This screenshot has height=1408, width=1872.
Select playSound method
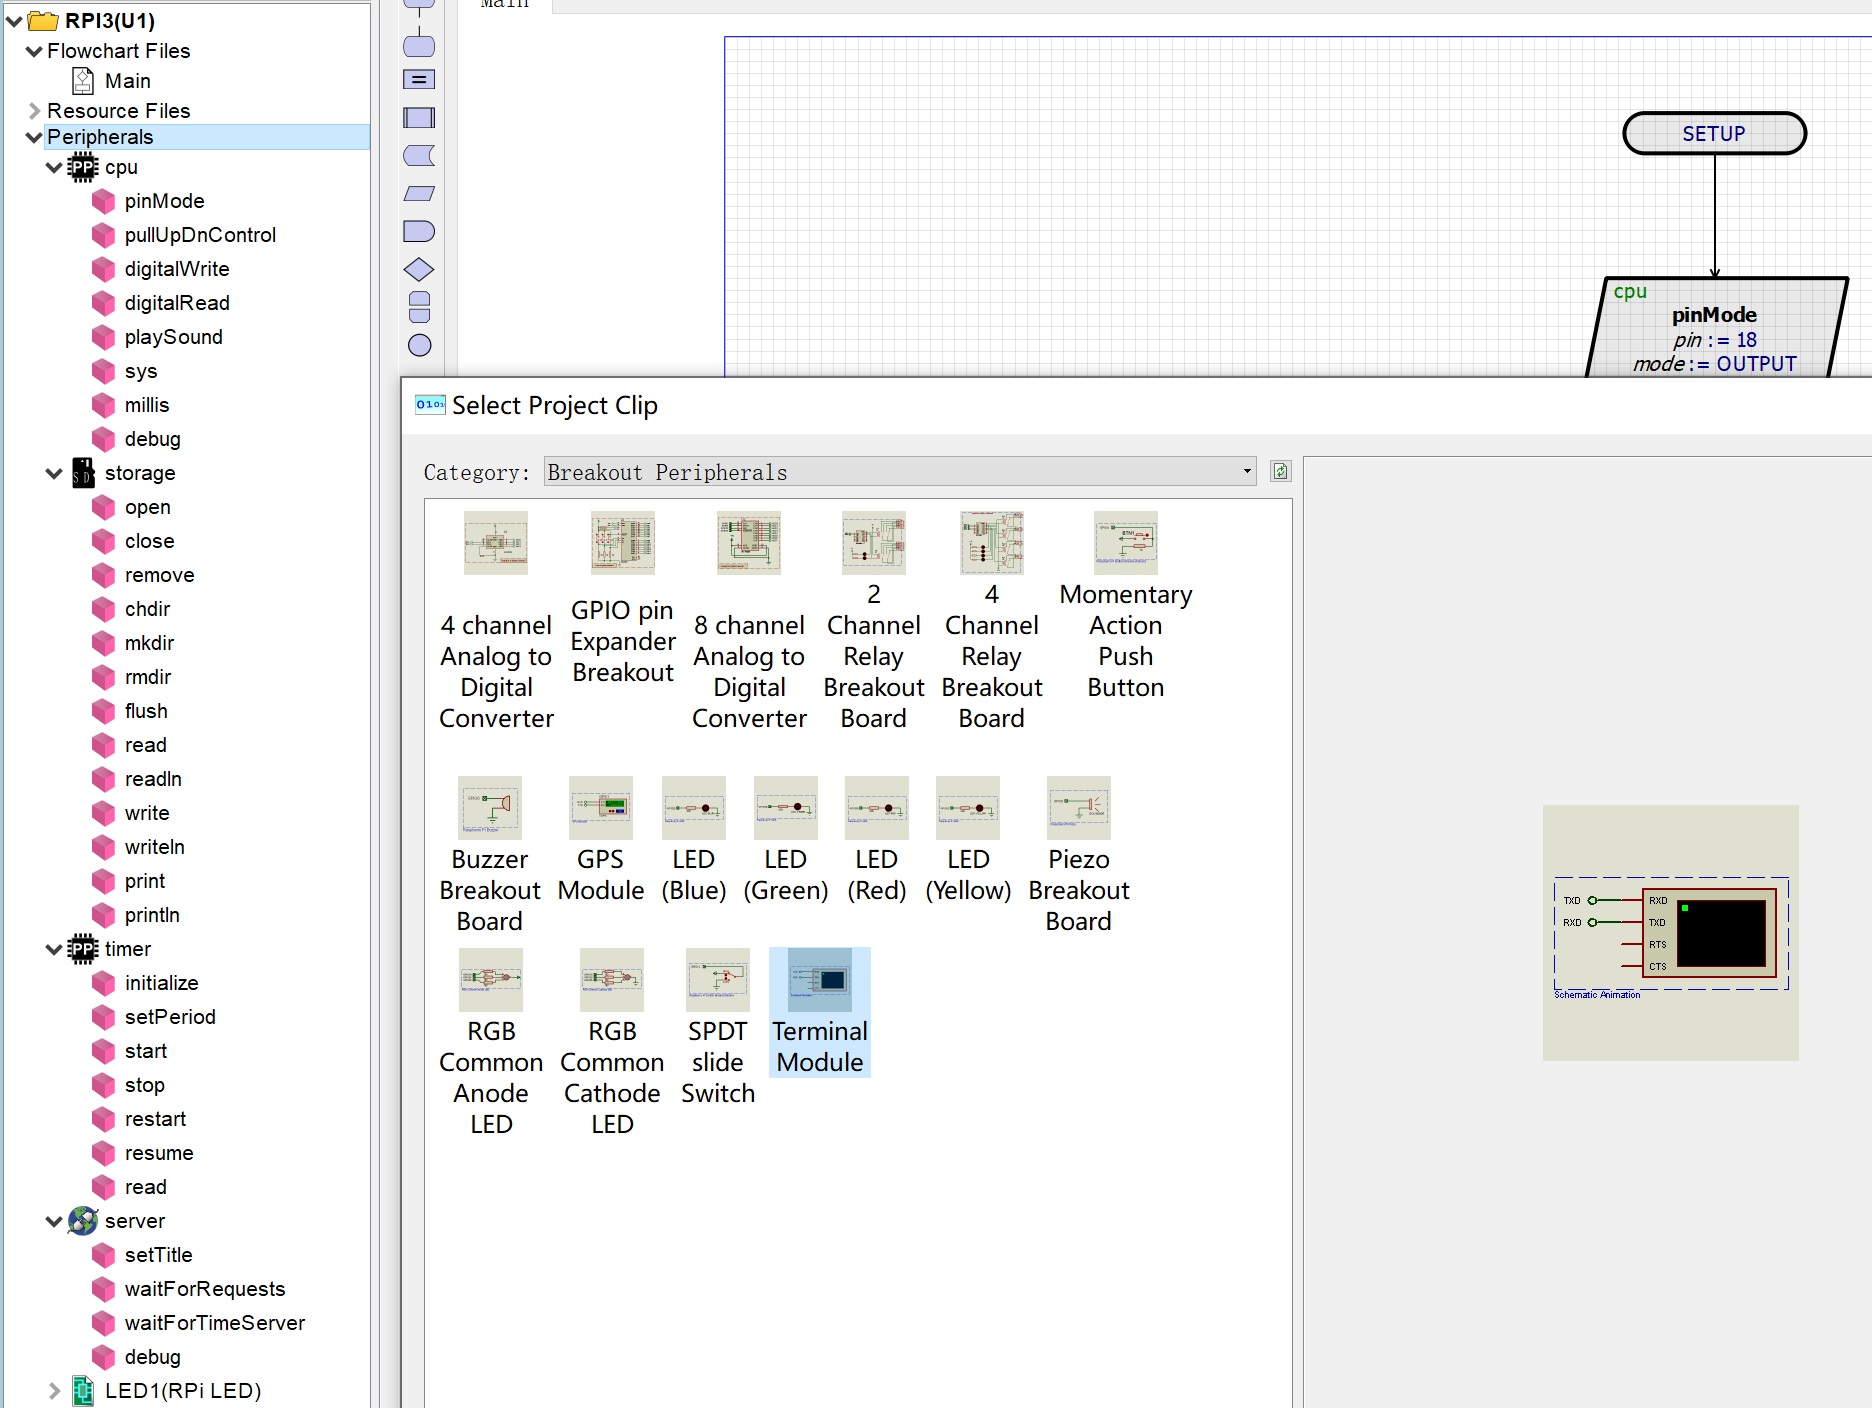(x=173, y=337)
